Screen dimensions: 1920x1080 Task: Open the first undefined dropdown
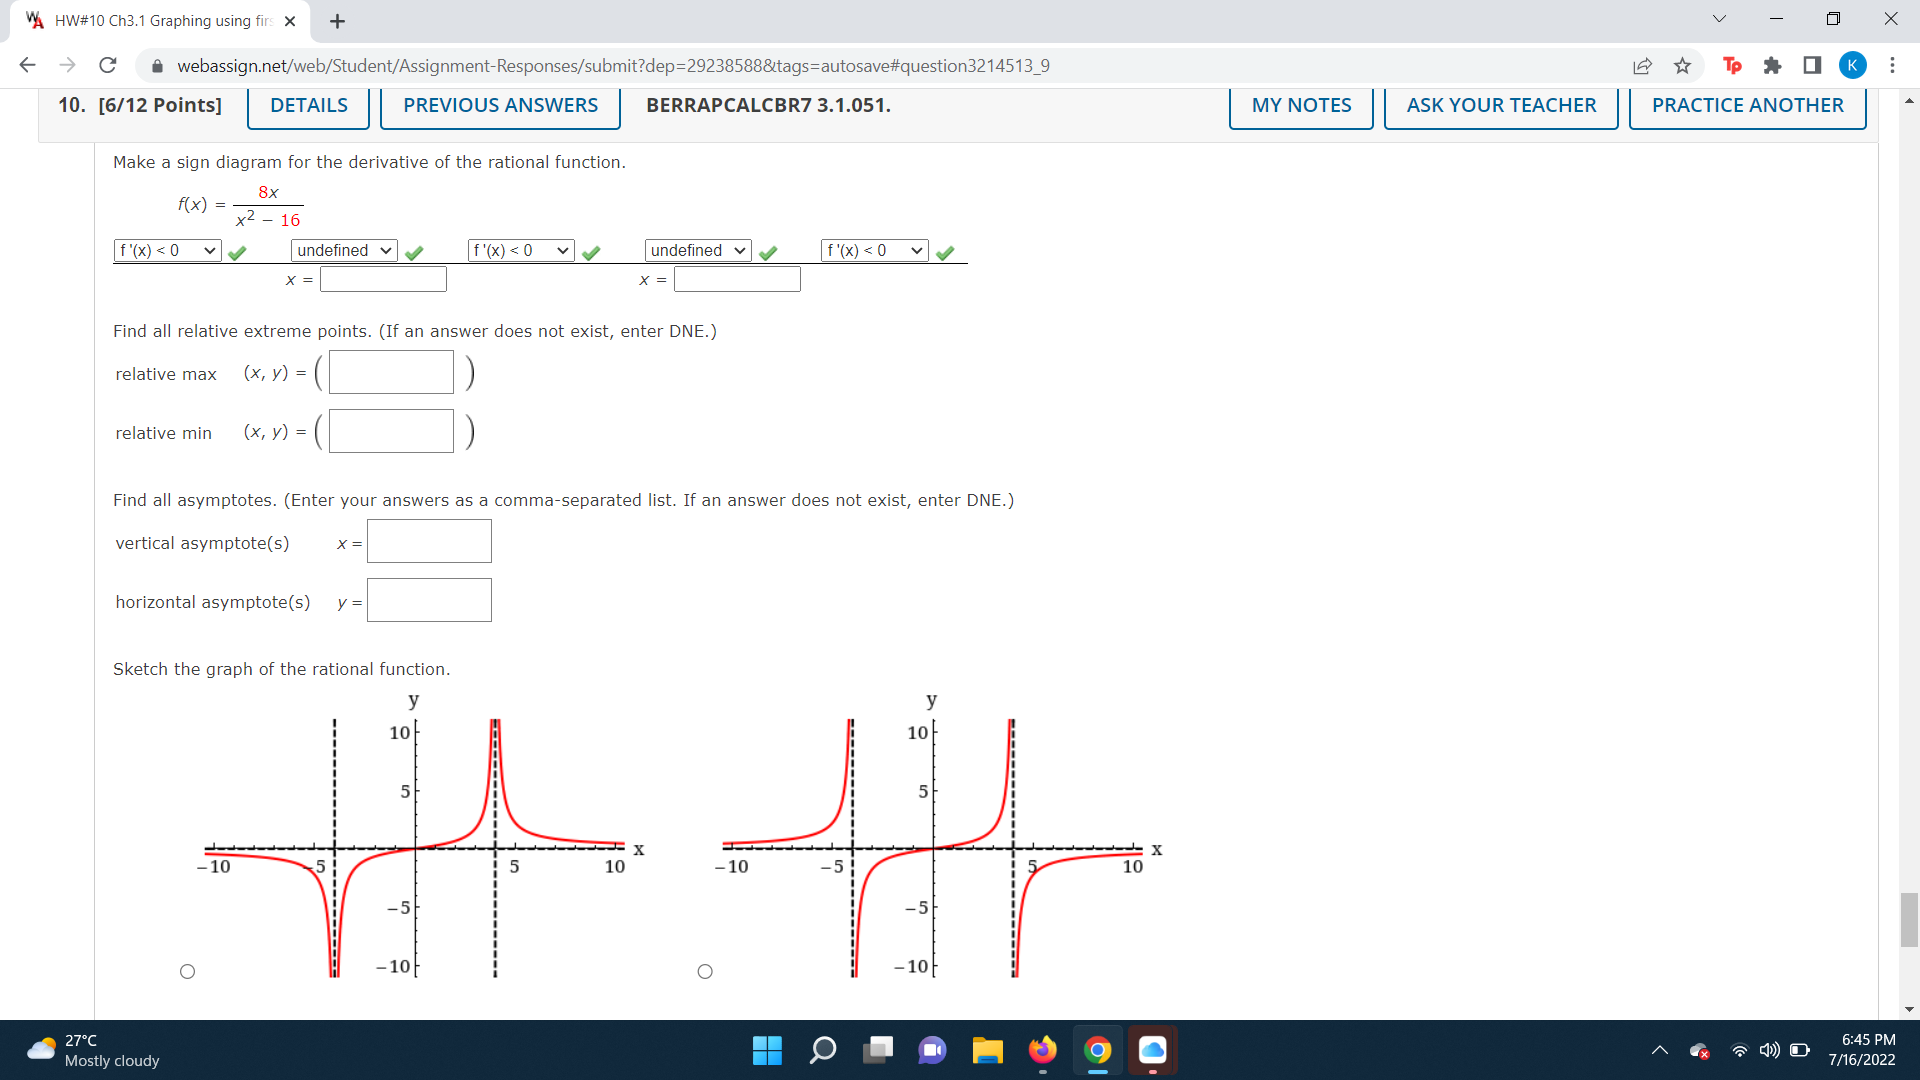342,251
